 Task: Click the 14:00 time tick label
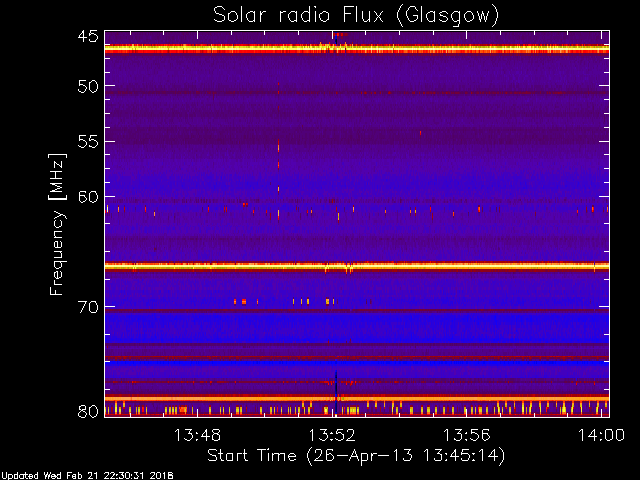(x=601, y=435)
